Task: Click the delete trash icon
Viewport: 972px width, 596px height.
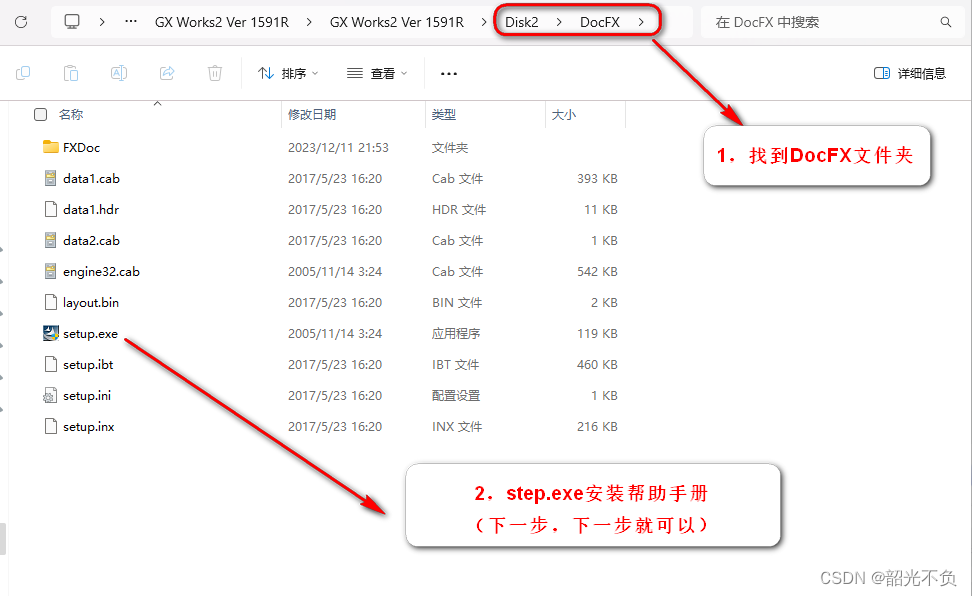Action: (x=214, y=73)
